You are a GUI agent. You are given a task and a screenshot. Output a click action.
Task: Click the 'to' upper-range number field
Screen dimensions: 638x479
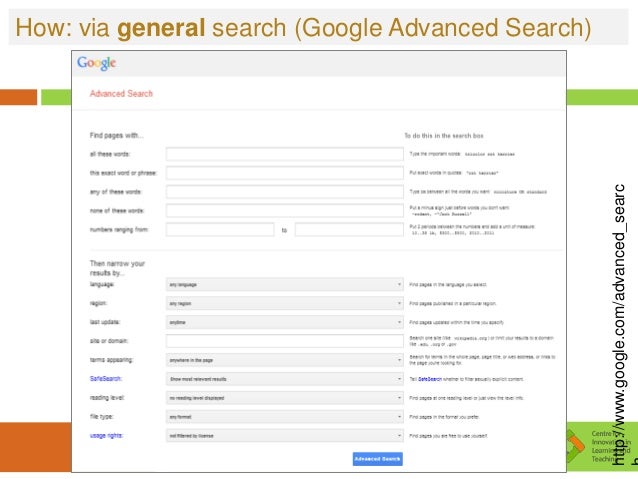[349, 230]
